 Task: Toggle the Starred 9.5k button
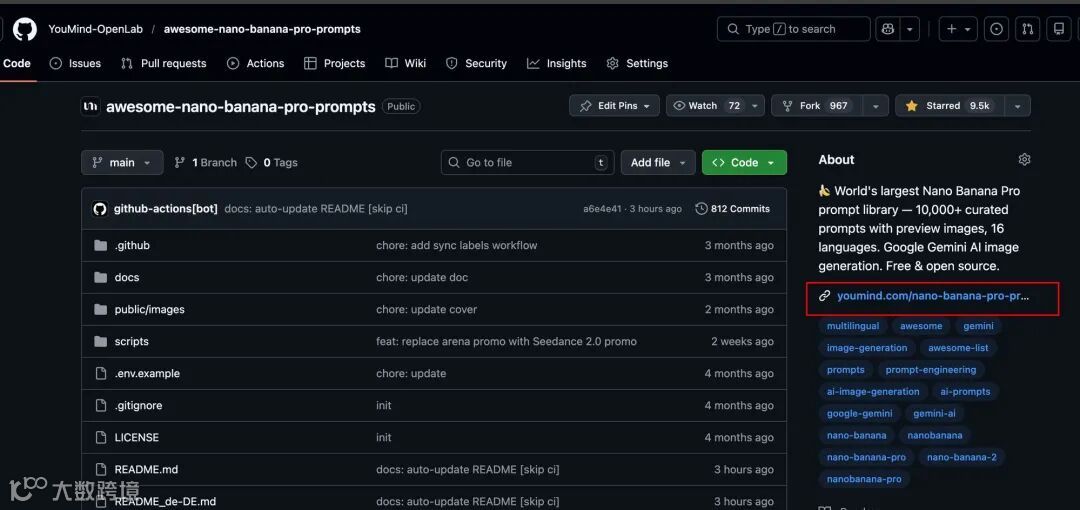click(949, 105)
